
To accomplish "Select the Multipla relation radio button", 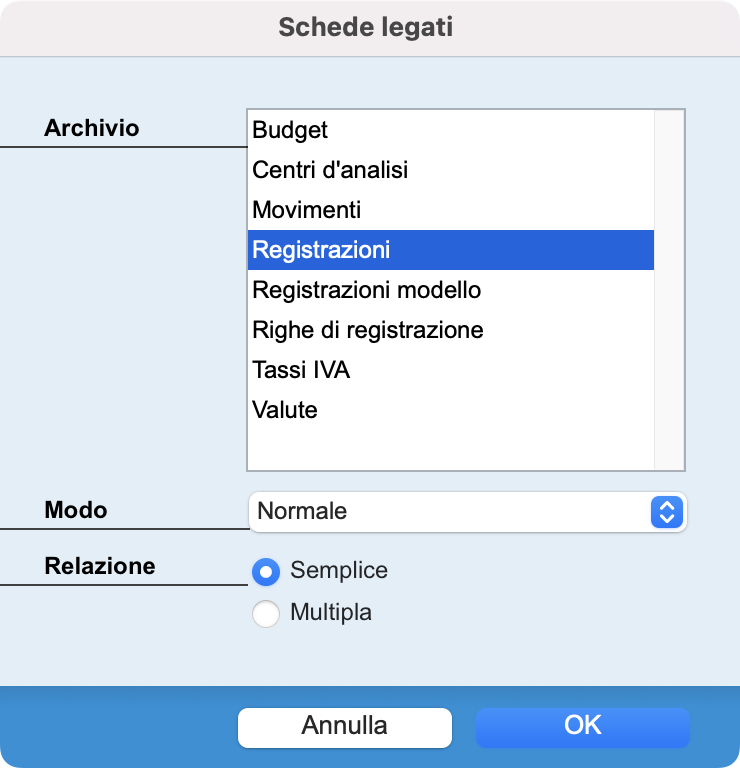I will point(266,613).
